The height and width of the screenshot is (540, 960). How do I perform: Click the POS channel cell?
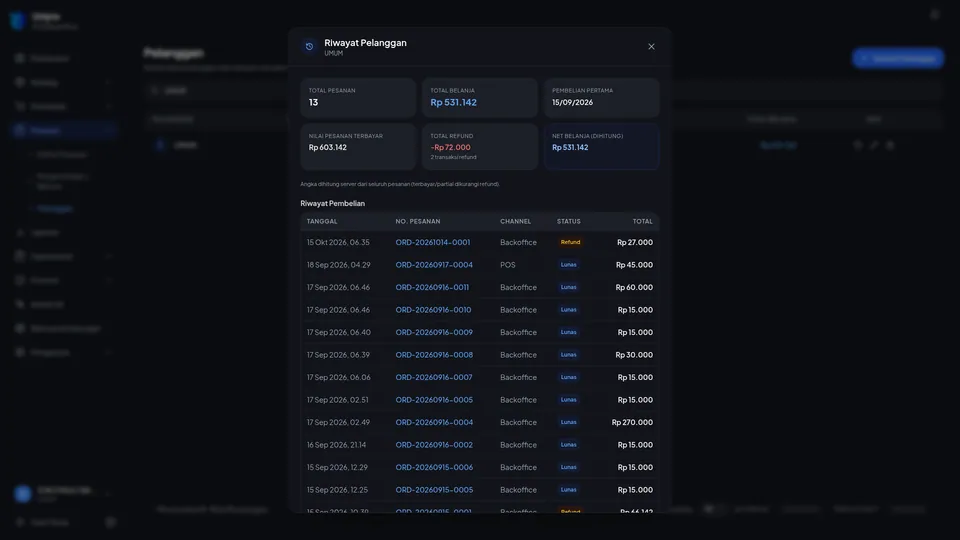[508, 265]
